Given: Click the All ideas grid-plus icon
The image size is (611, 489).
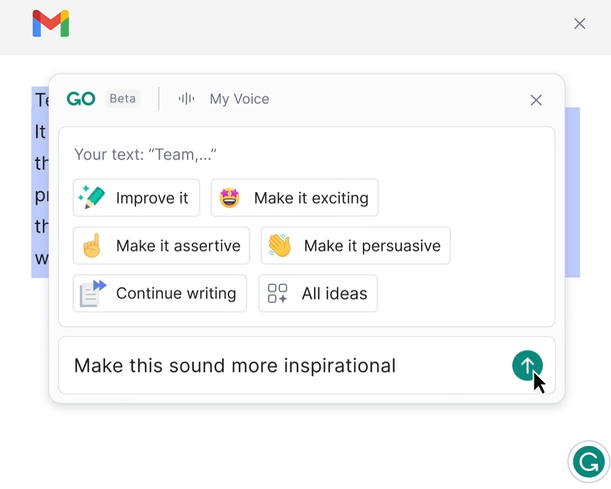Looking at the screenshot, I should pyautogui.click(x=278, y=294).
